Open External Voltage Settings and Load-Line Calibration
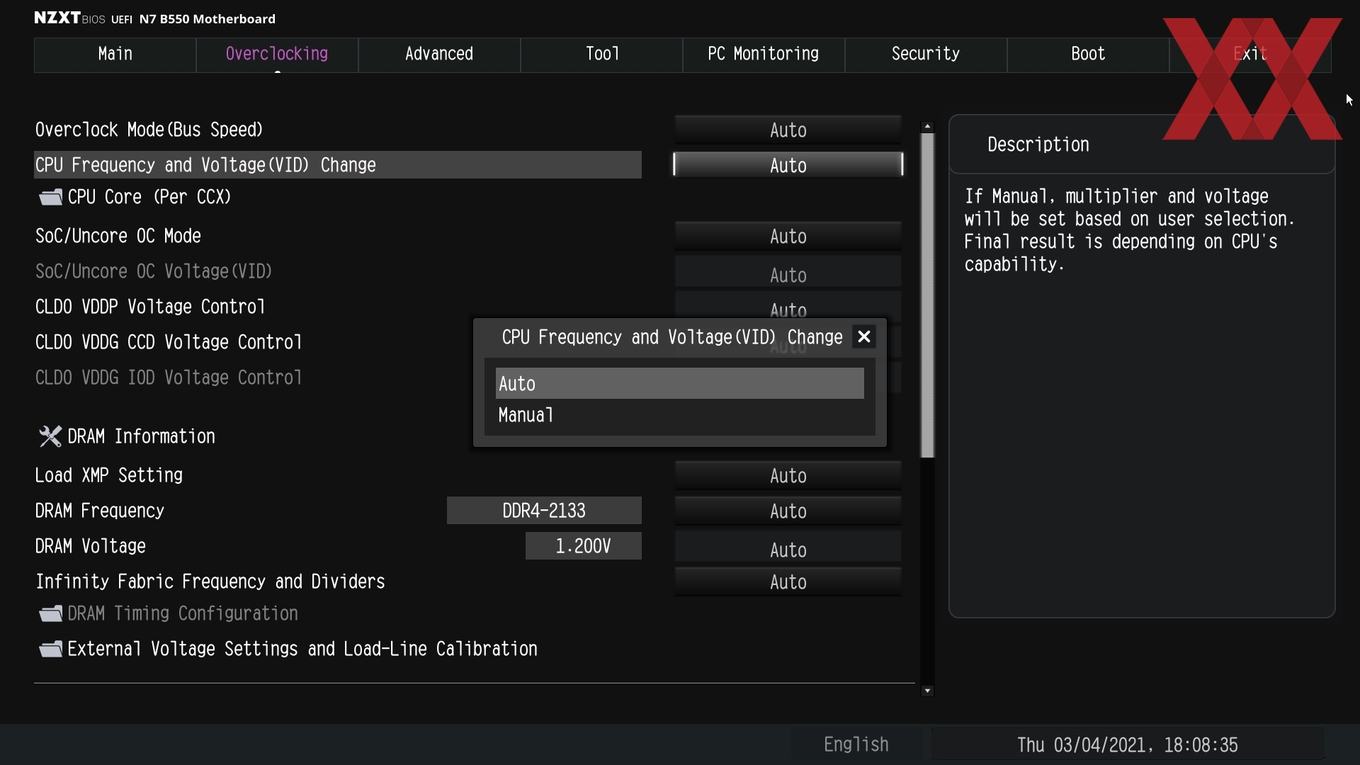Viewport: 1360px width, 765px height. (302, 649)
